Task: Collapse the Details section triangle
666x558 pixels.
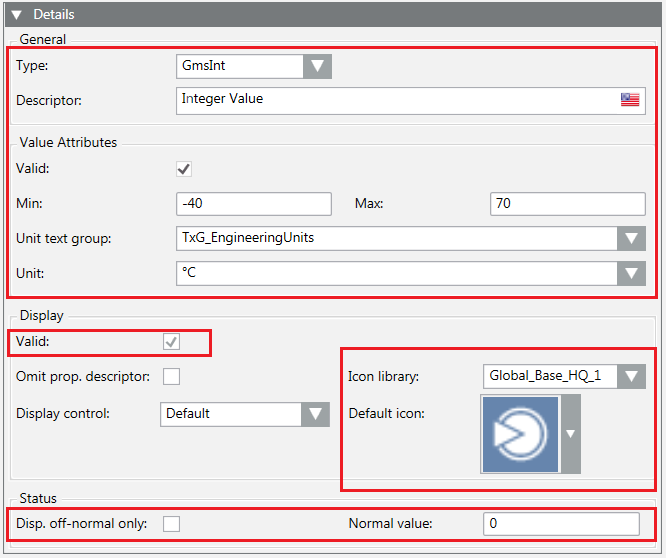Action: coord(18,15)
